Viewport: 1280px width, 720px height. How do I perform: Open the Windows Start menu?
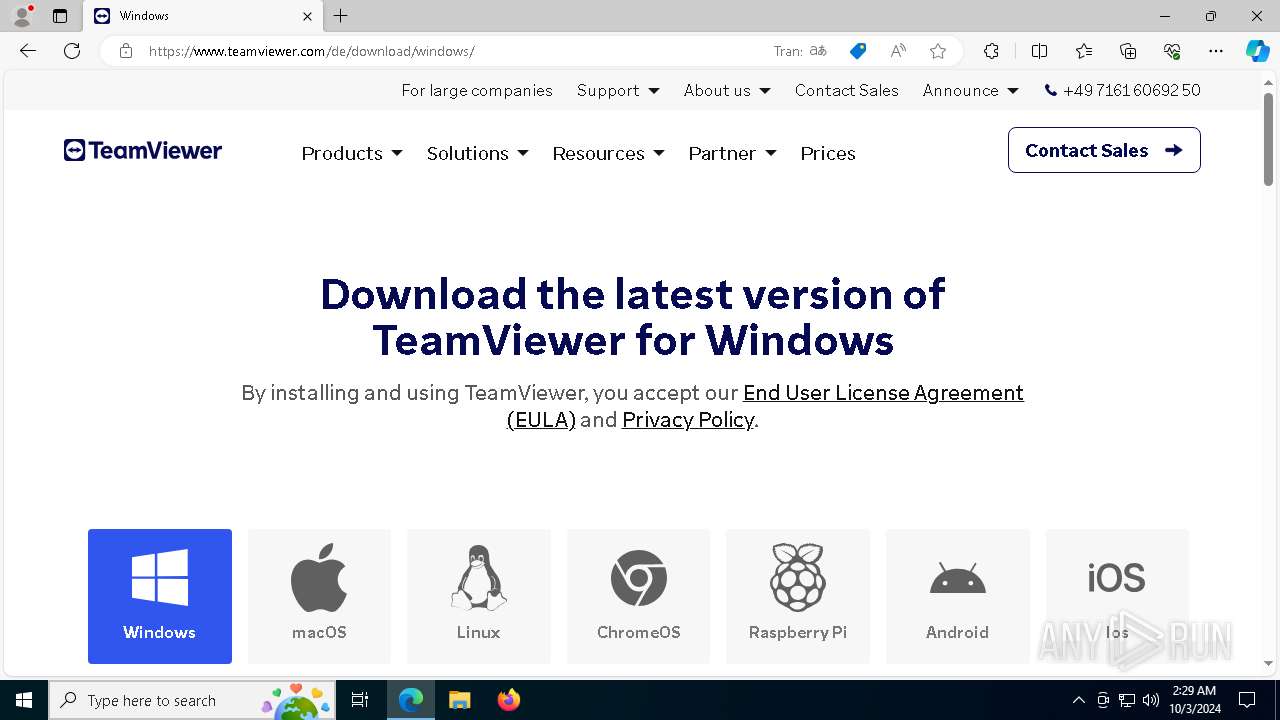(24, 700)
